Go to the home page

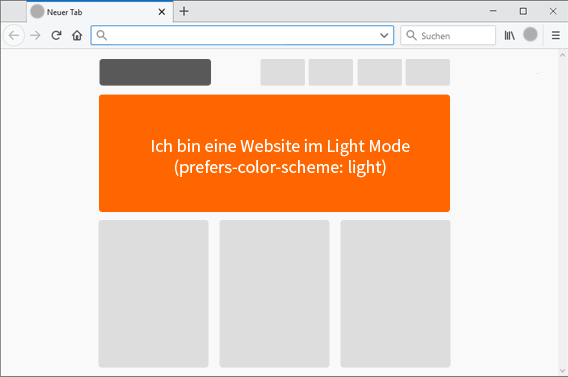pos(77,35)
